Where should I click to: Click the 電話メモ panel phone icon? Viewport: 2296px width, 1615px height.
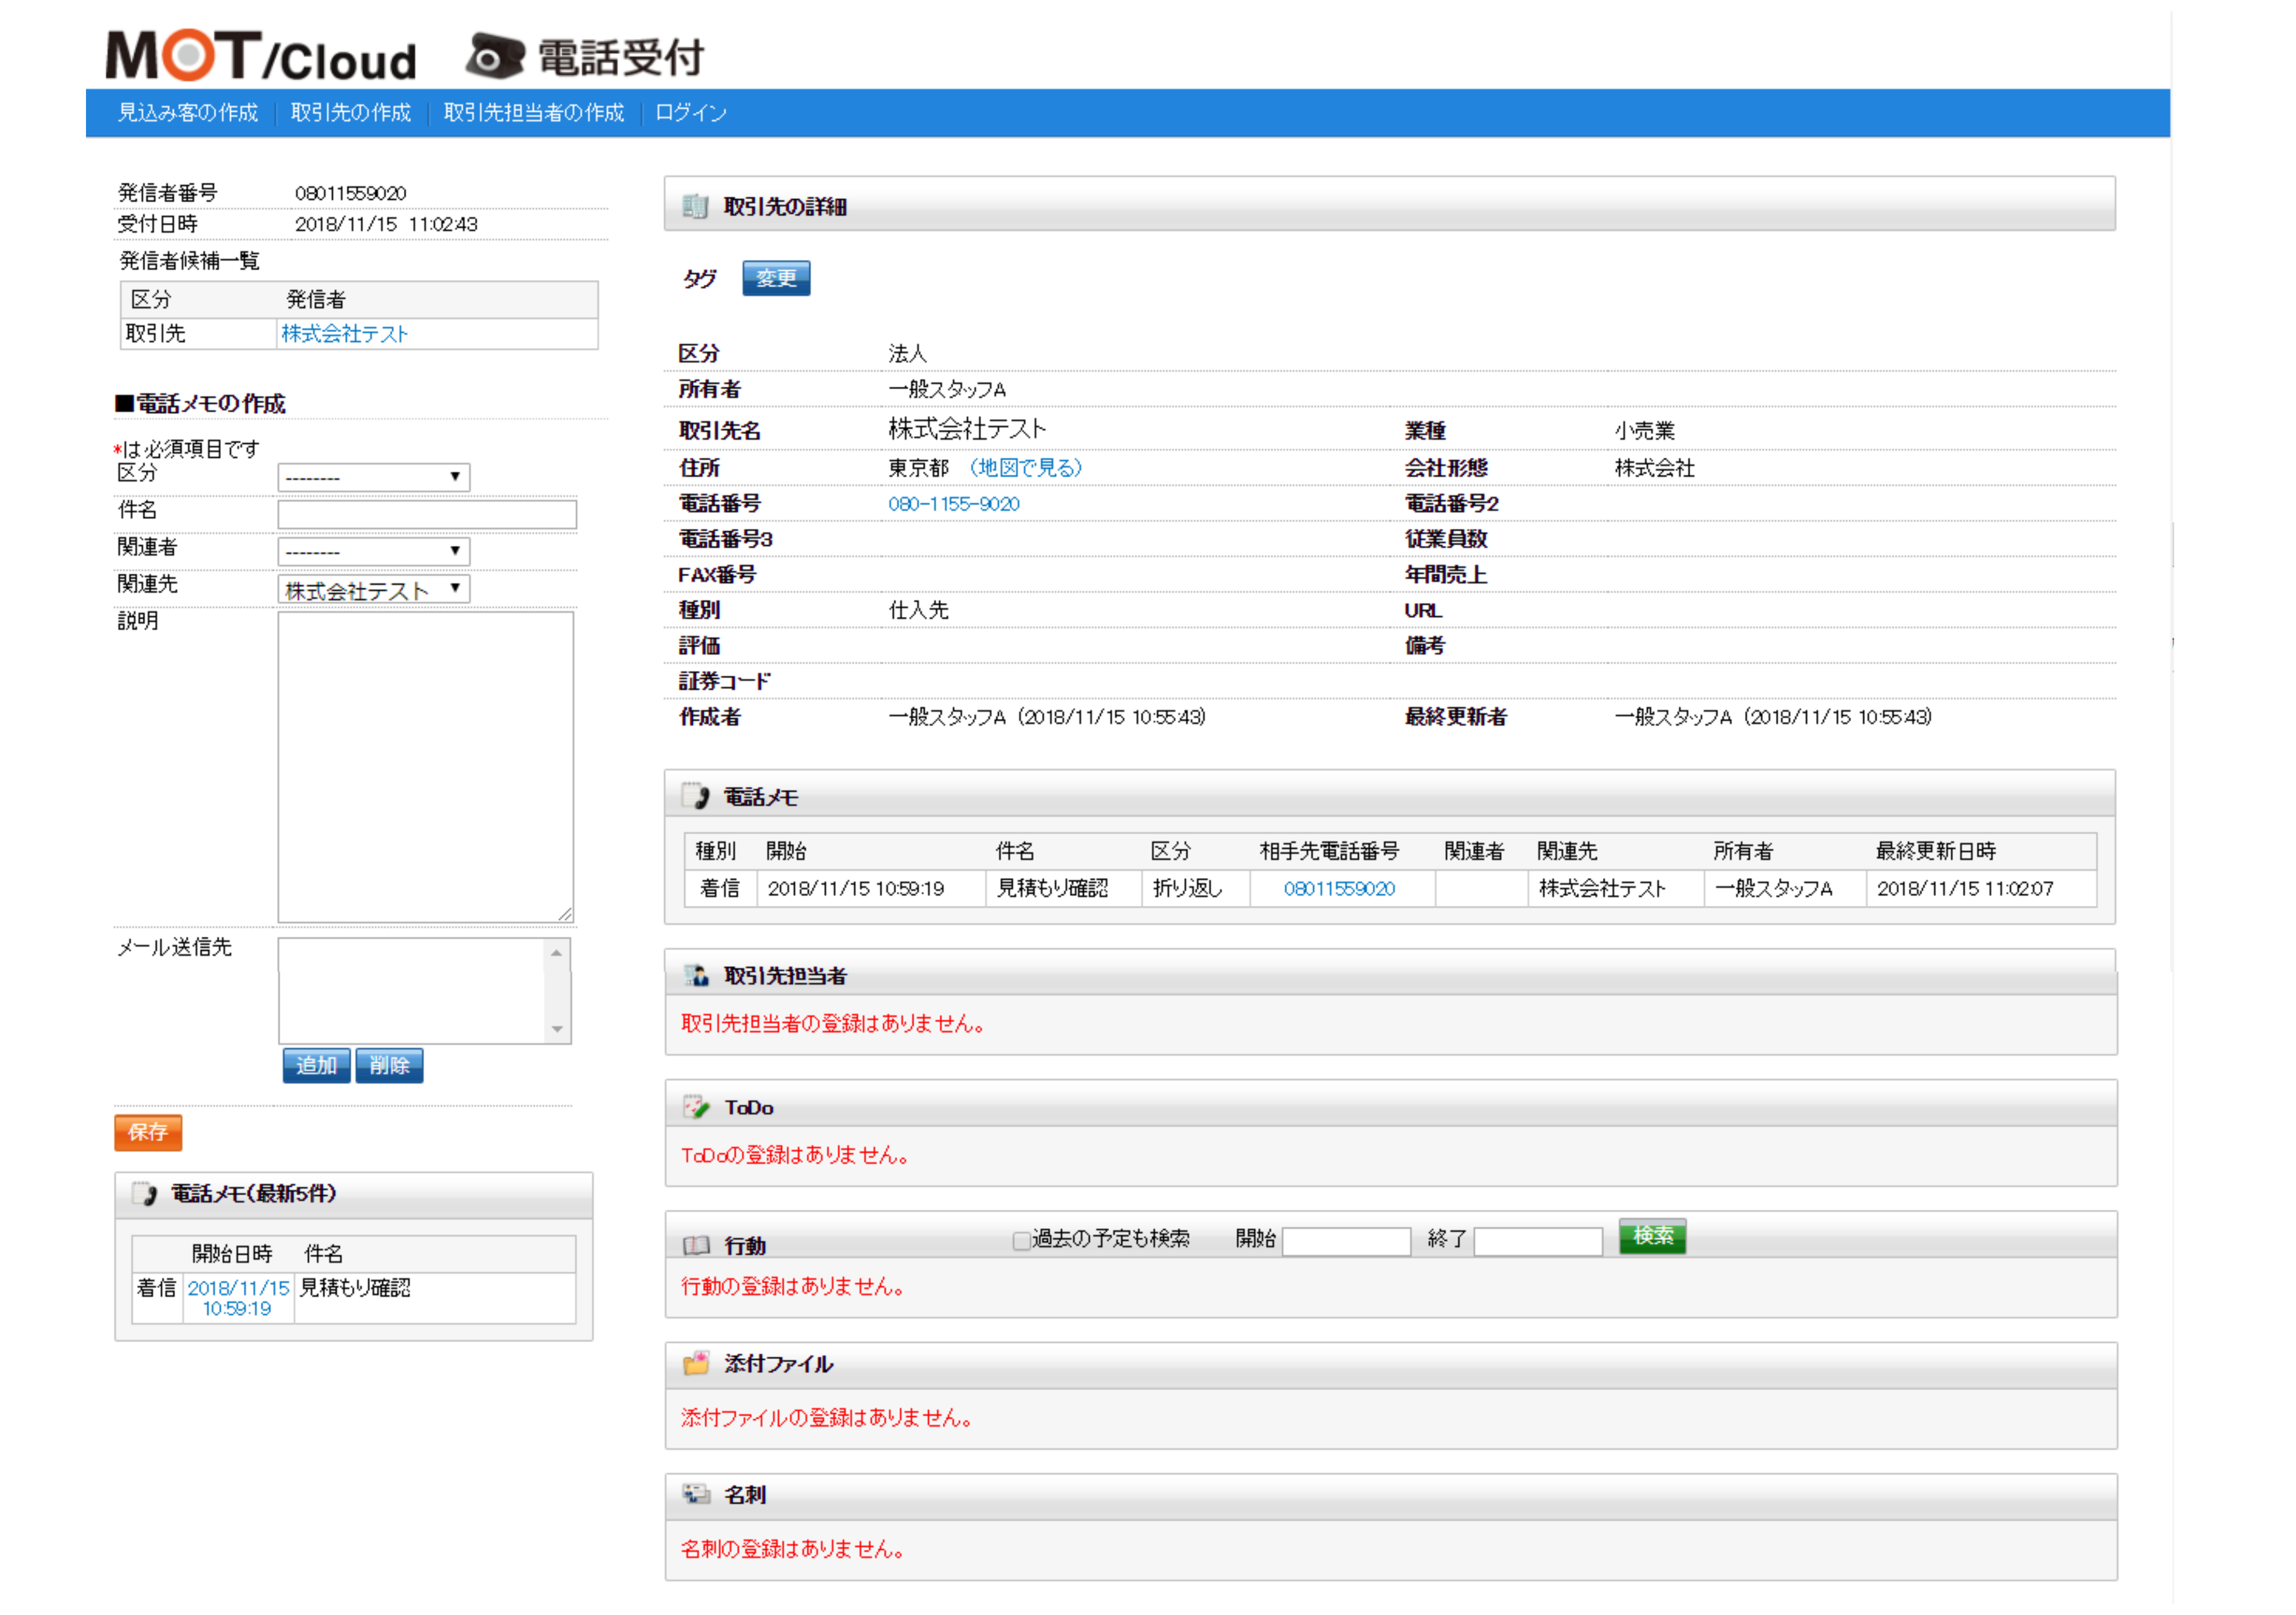(x=694, y=797)
